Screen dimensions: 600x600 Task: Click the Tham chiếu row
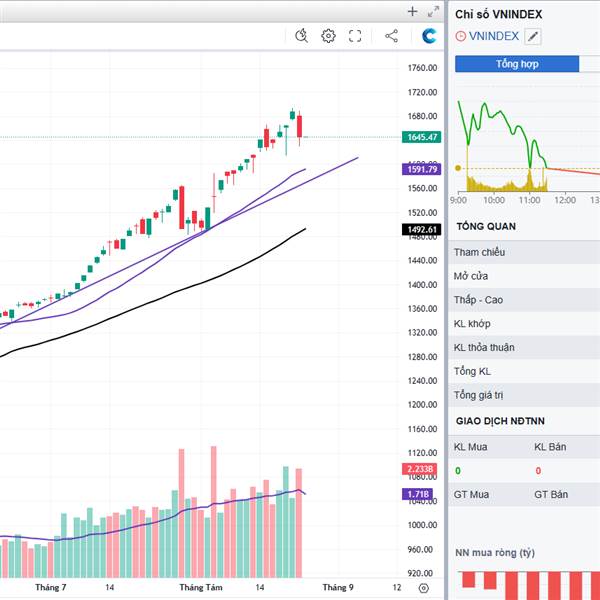pyautogui.click(x=524, y=252)
